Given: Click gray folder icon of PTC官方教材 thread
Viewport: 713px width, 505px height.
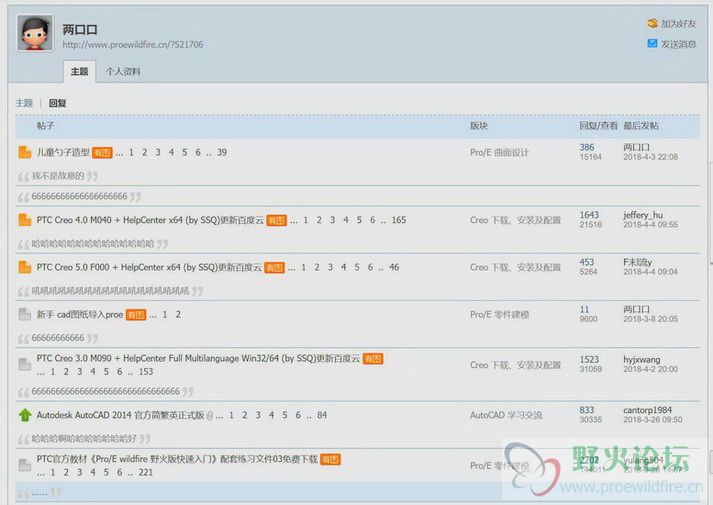Looking at the screenshot, I should (25, 465).
